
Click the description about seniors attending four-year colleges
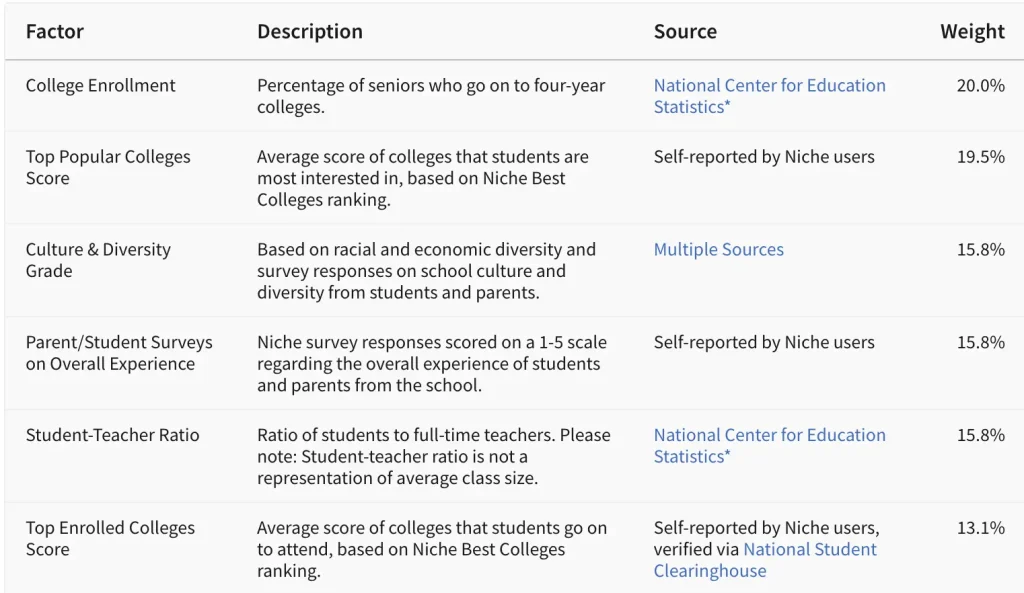click(x=431, y=96)
